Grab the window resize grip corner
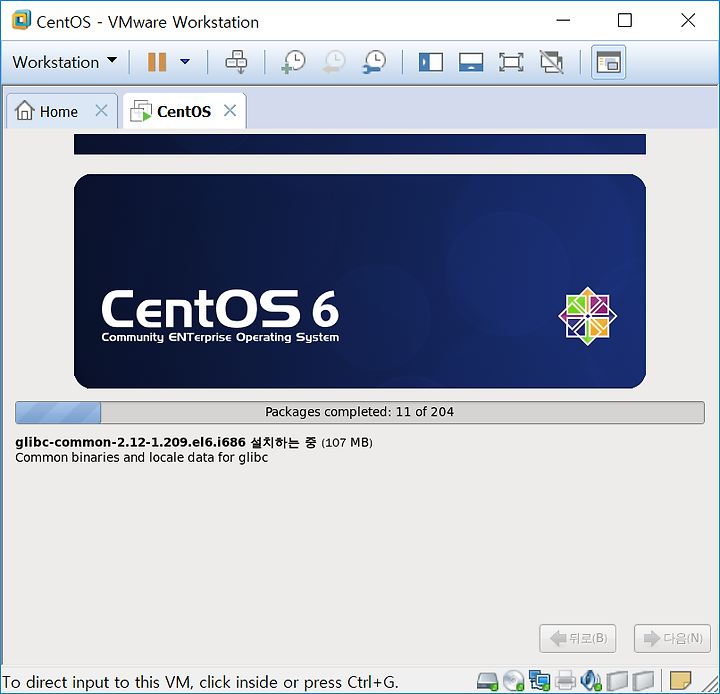The height and width of the screenshot is (694, 720). (709, 684)
